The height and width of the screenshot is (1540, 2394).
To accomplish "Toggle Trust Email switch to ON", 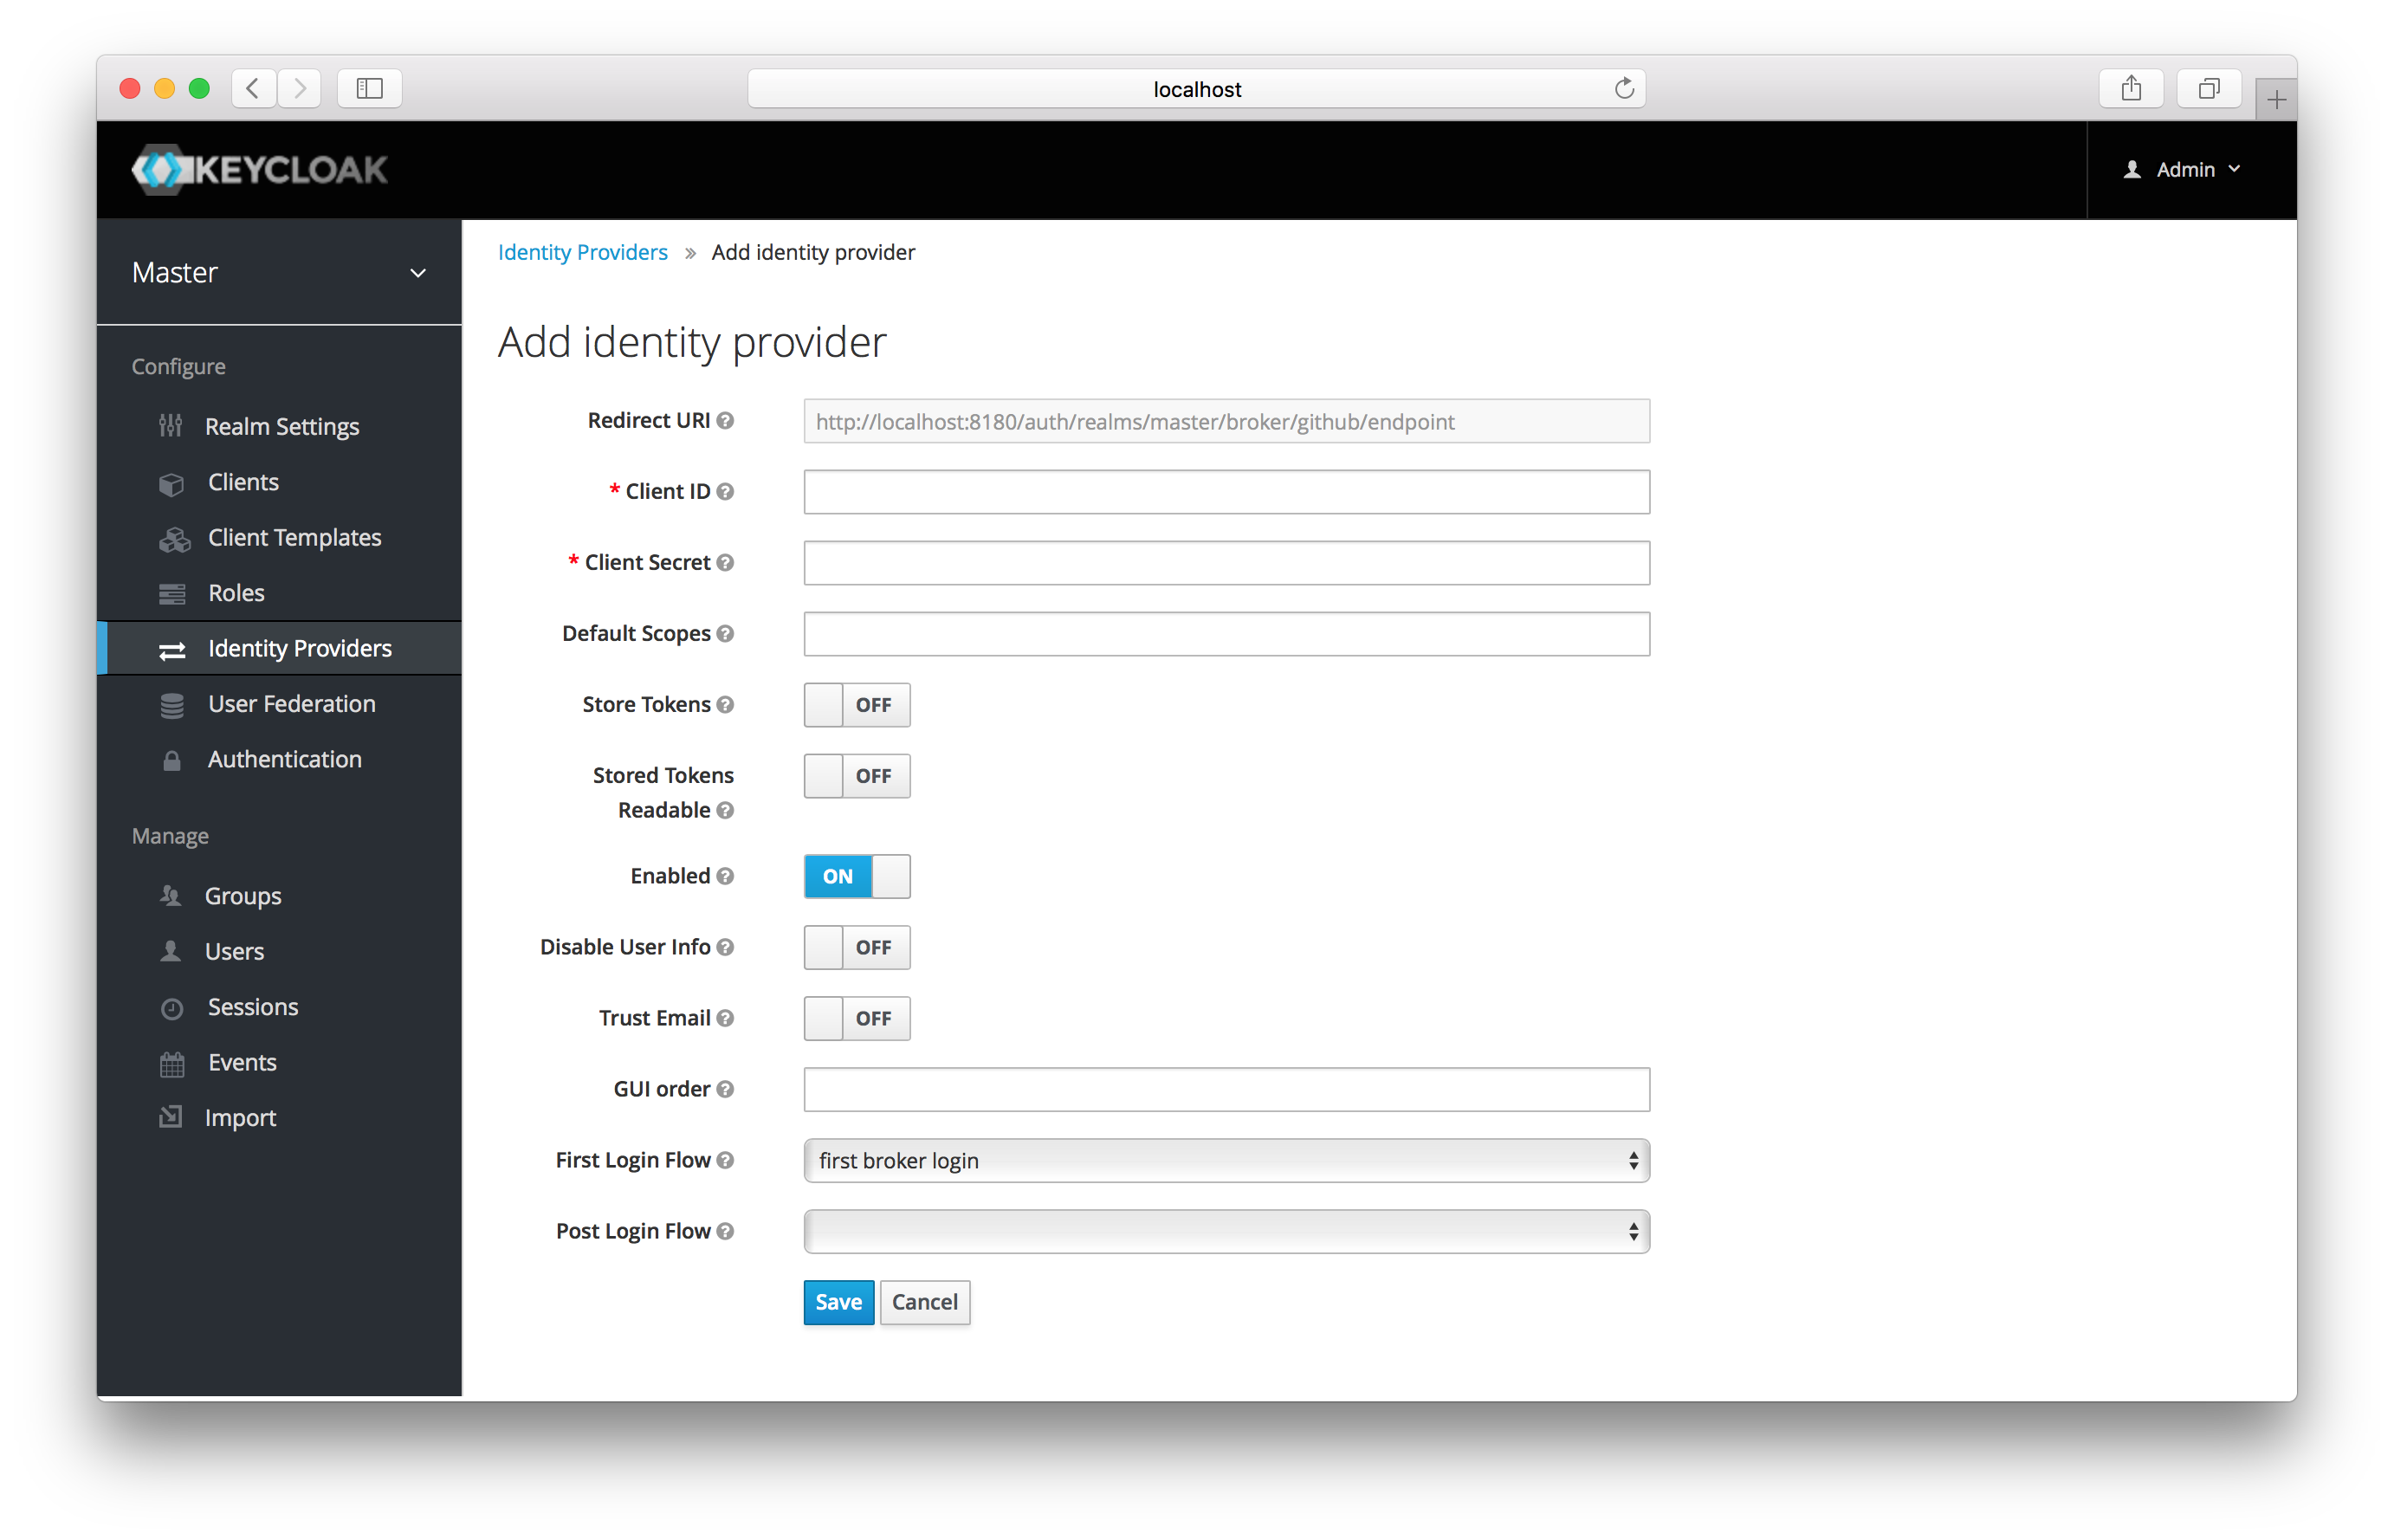I will click(855, 1017).
